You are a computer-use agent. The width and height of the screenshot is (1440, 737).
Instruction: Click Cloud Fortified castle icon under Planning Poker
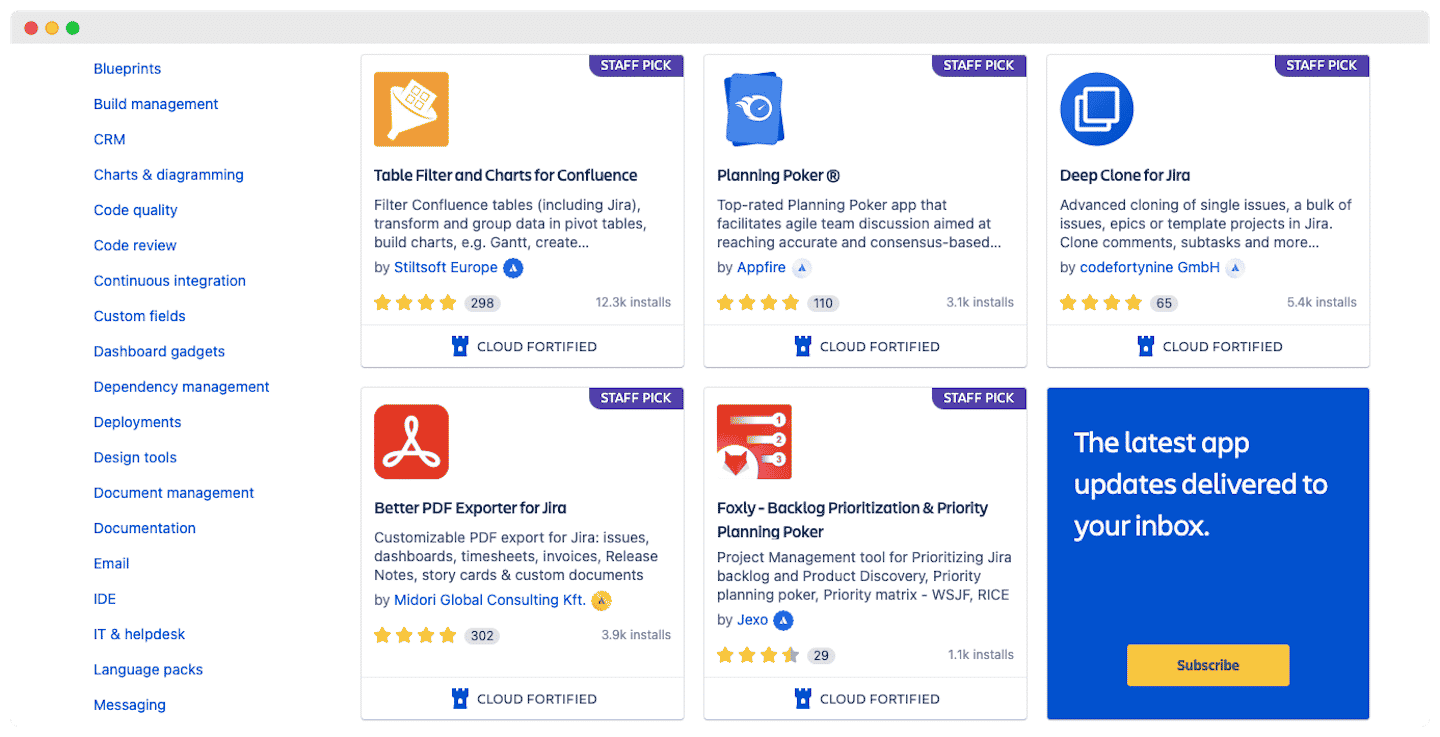pos(803,346)
